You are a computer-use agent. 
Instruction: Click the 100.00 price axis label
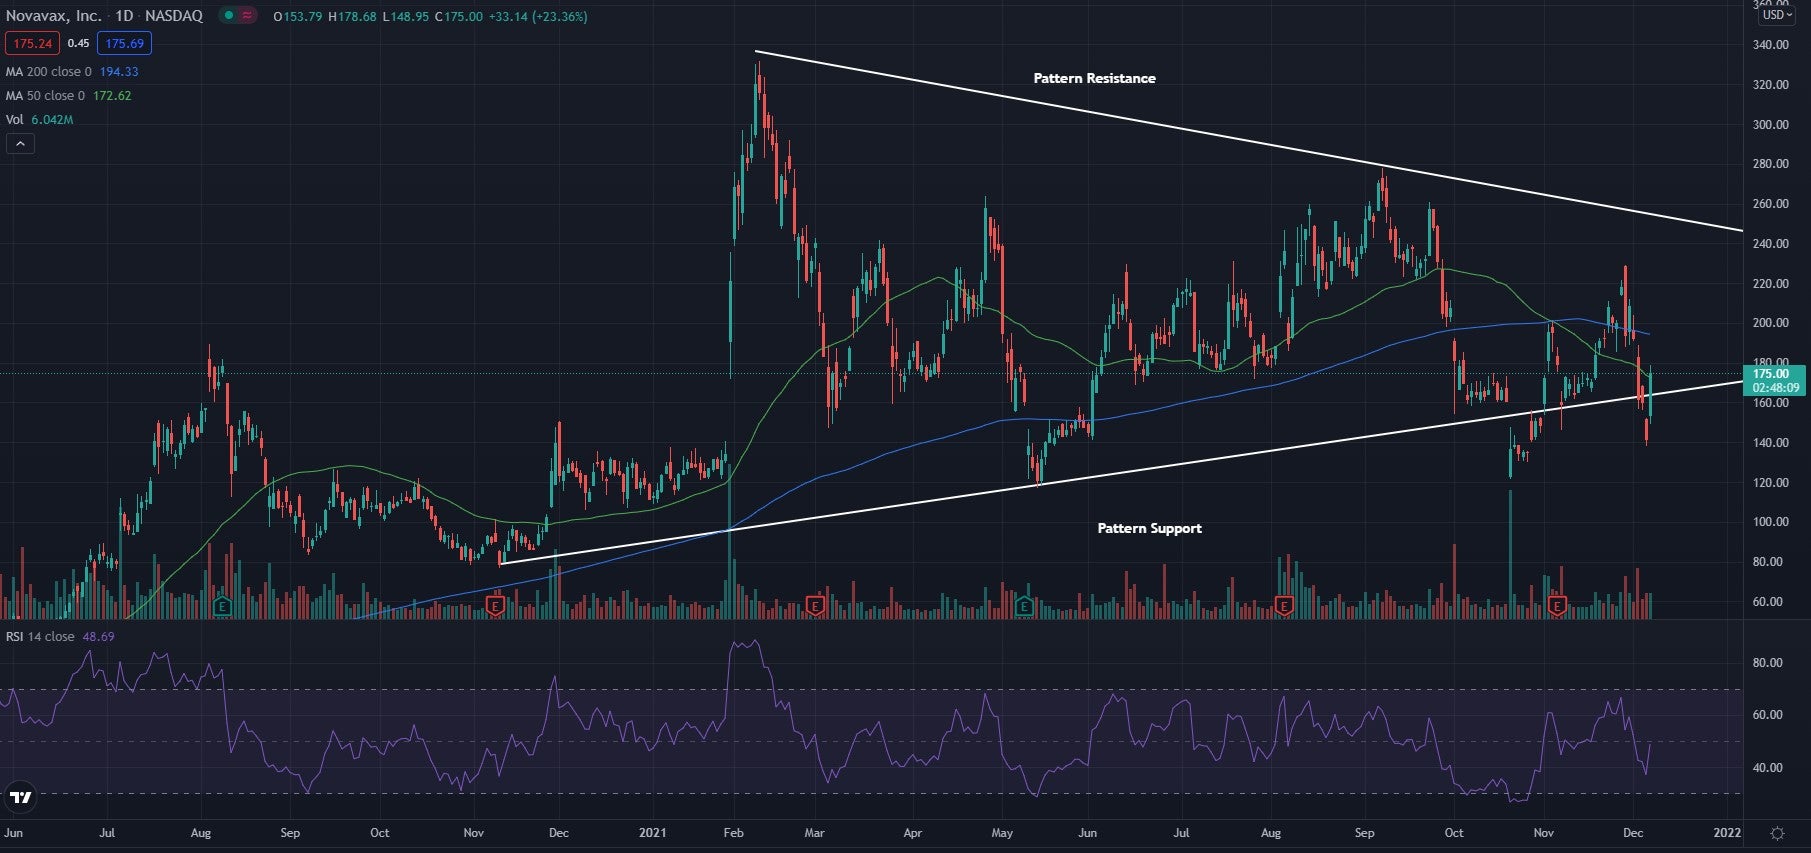click(x=1769, y=522)
